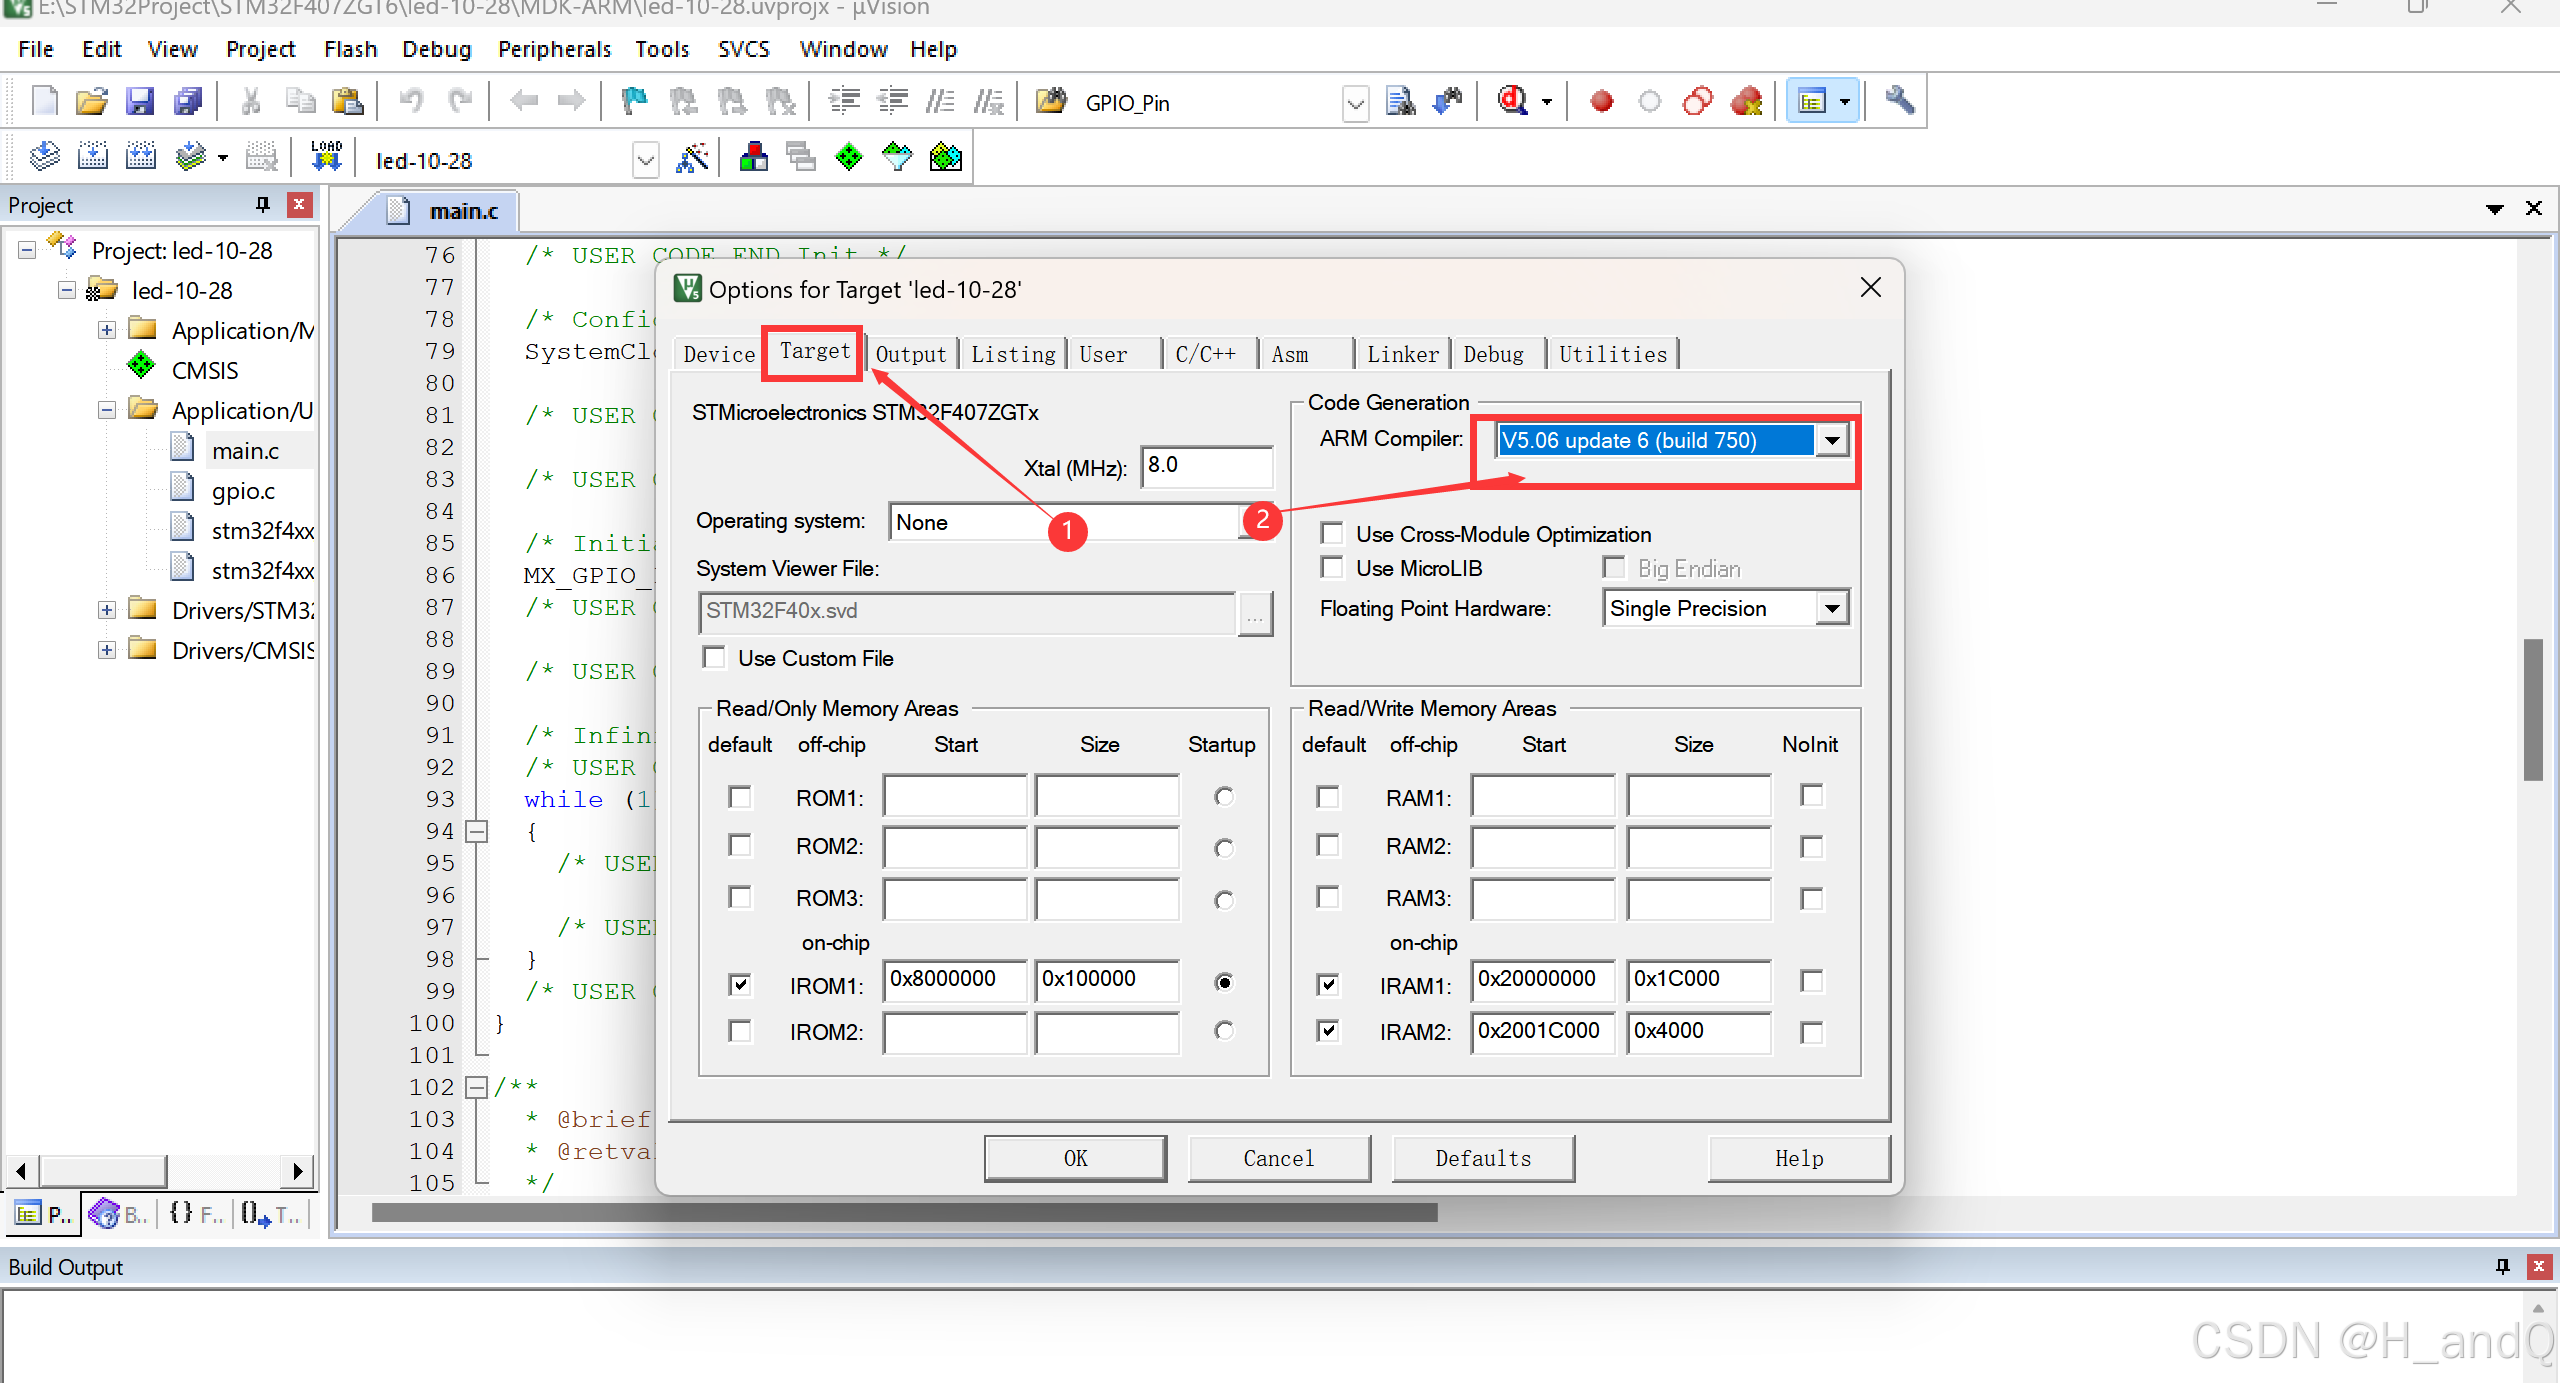Insert breakpoint with the solid red dot icon
This screenshot has height=1383, width=2560.
(x=1602, y=101)
